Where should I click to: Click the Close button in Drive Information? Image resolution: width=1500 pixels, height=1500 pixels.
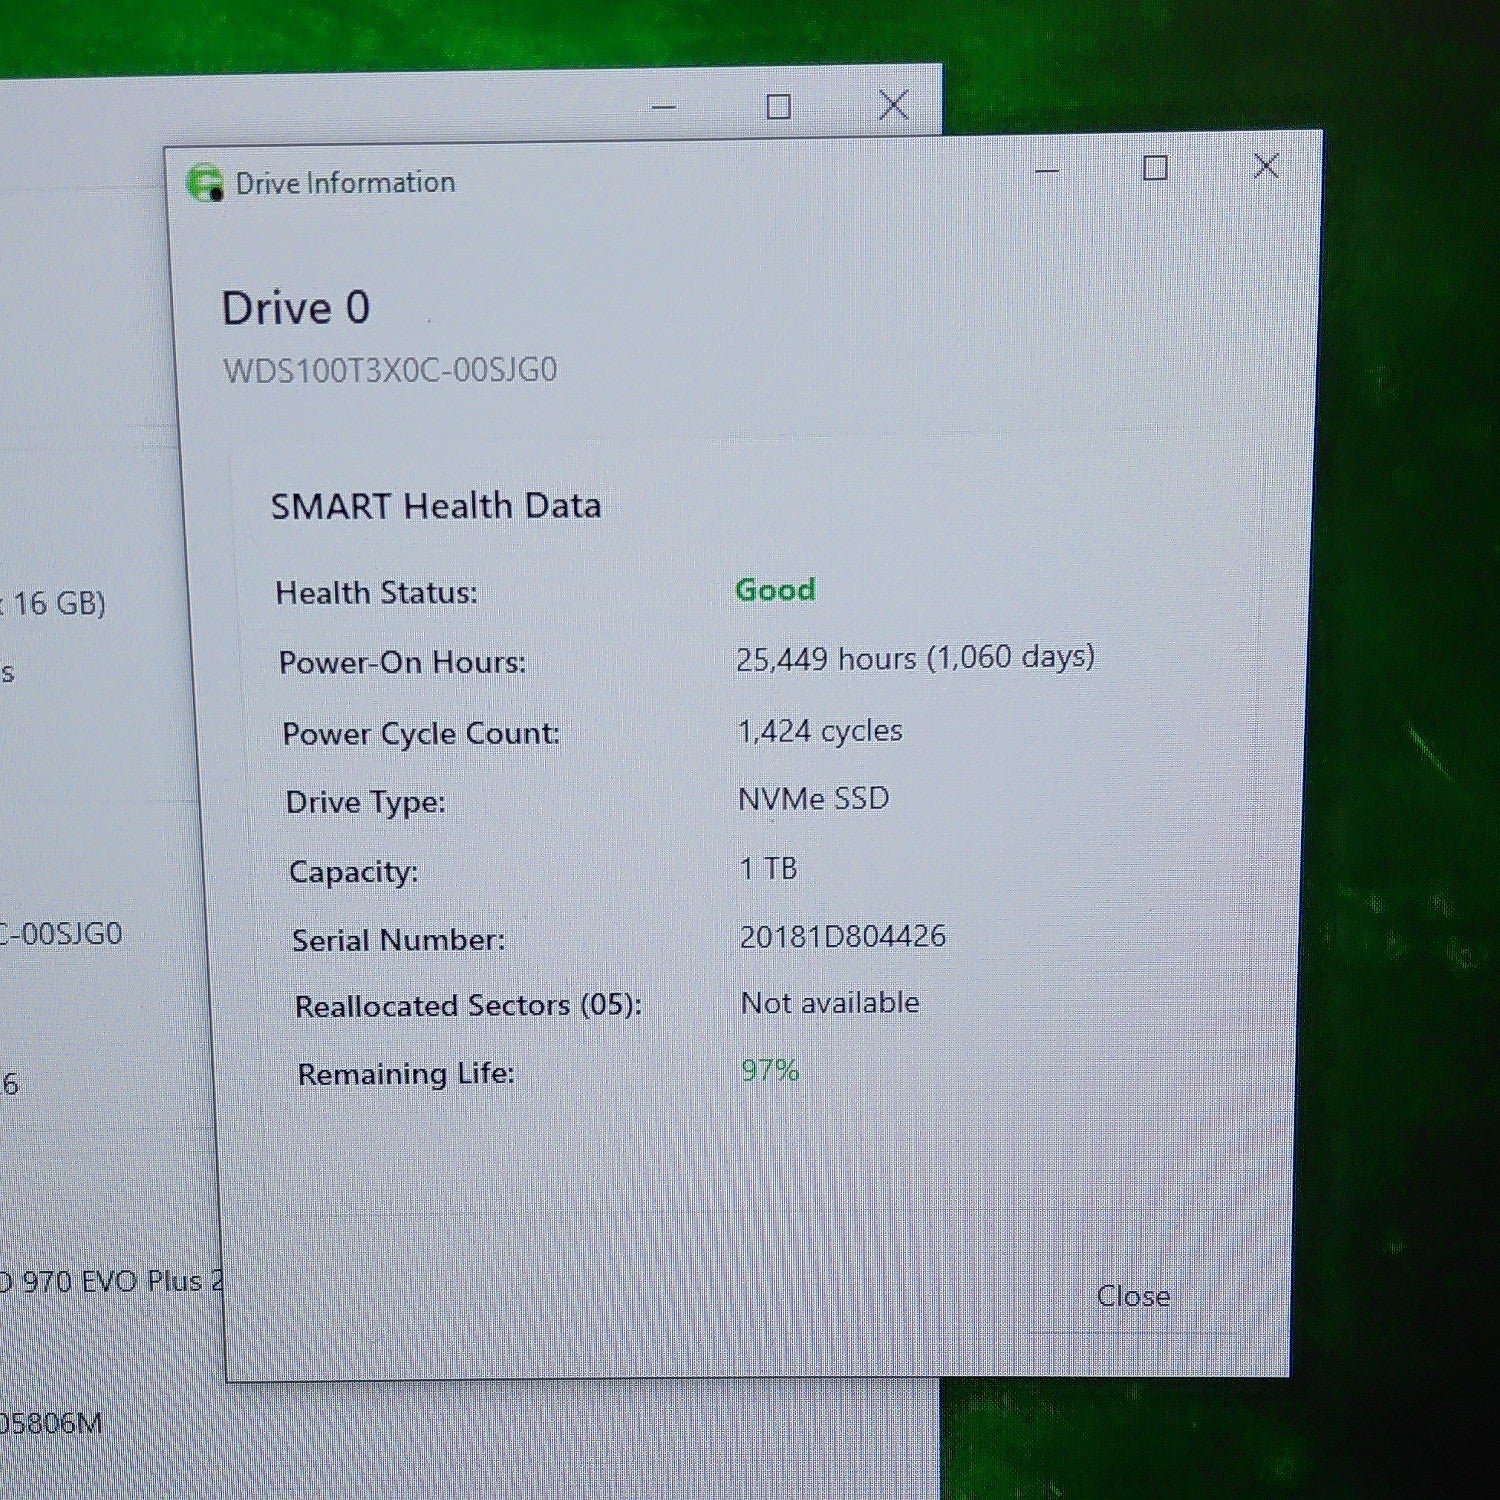coord(1133,1296)
